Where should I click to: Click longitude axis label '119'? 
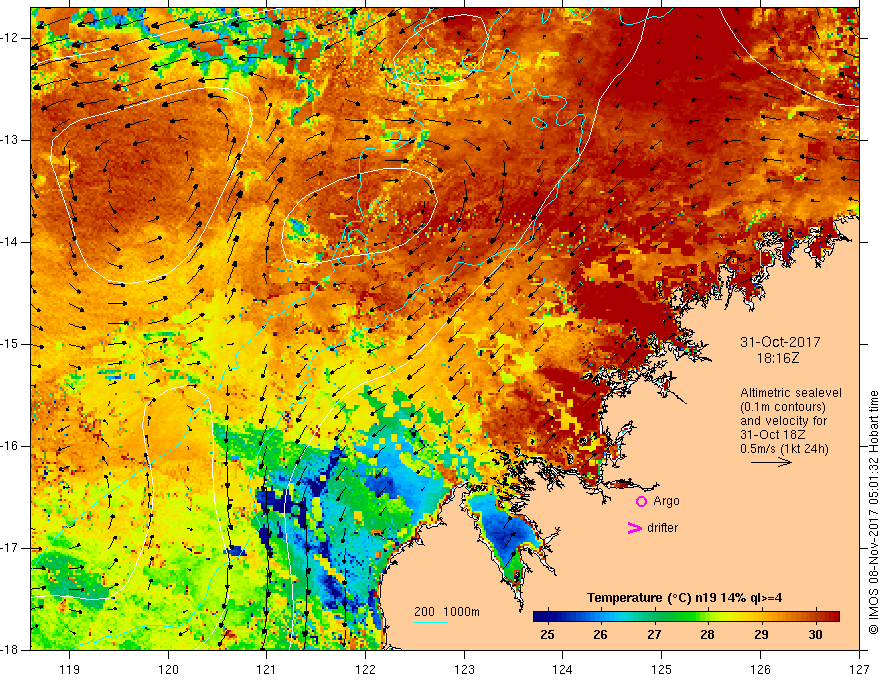(x=70, y=669)
